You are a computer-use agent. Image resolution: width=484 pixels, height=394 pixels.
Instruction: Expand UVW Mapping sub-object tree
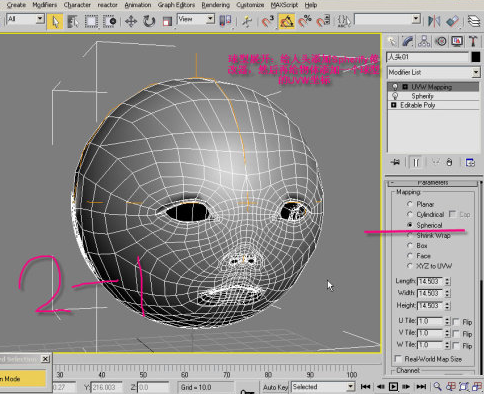pyautogui.click(x=405, y=87)
